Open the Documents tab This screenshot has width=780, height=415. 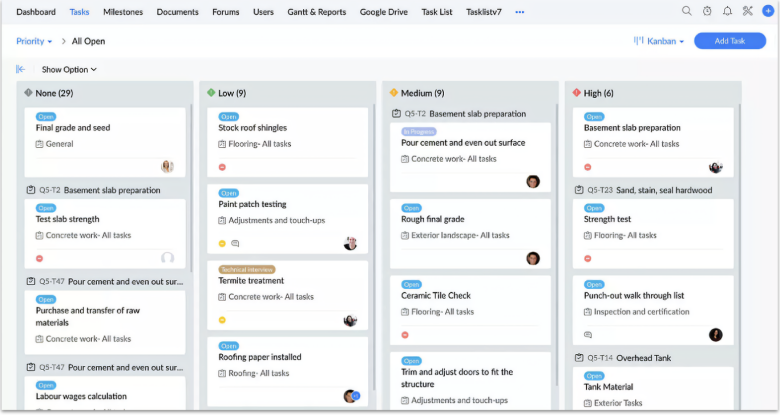click(x=178, y=12)
